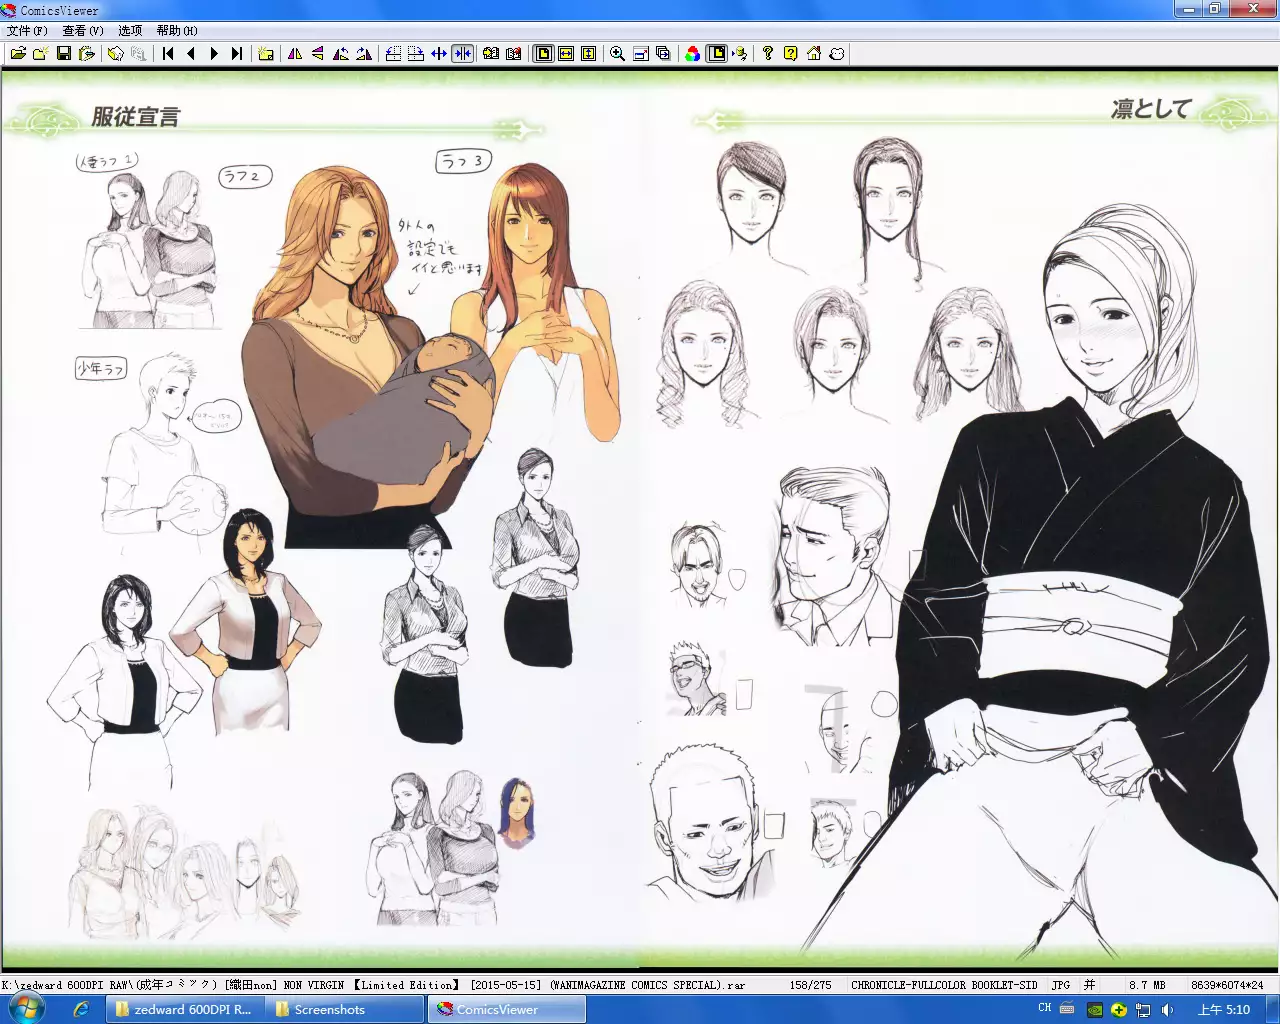Open the zedward 600DPI taskbar folder
This screenshot has width=1280, height=1024.
point(183,1010)
